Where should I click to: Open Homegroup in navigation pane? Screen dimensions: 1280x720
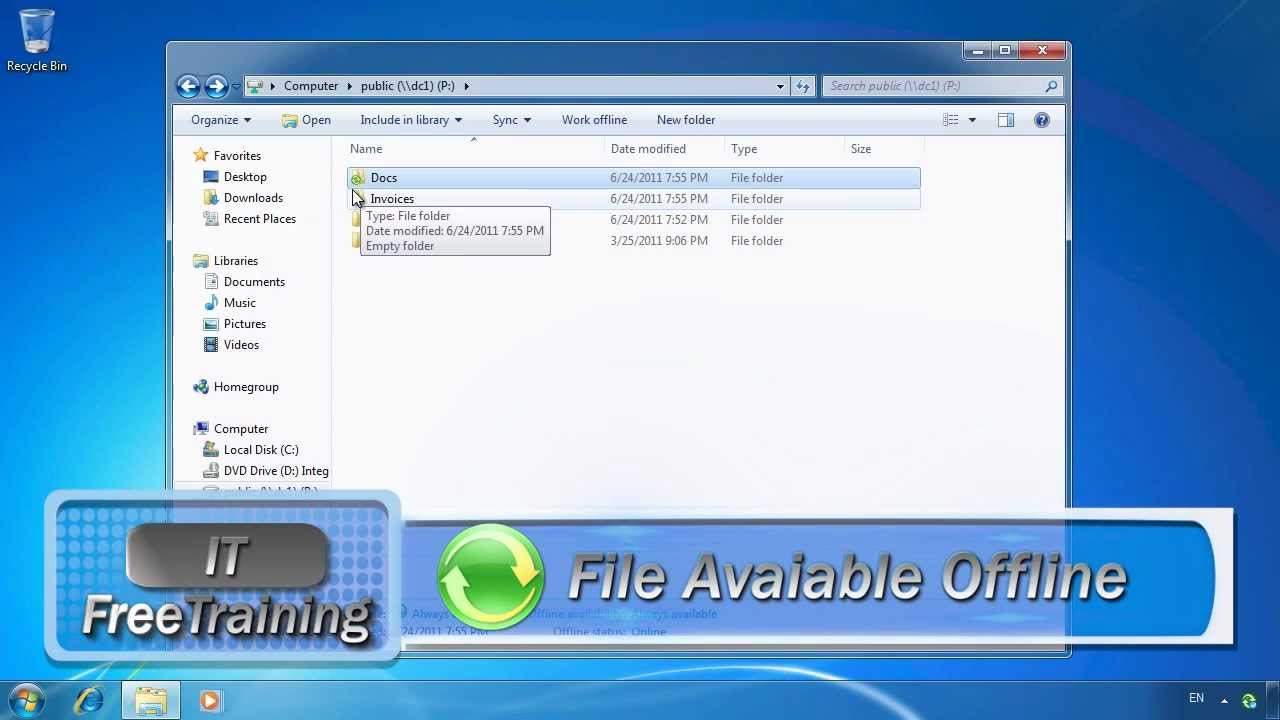coord(246,387)
